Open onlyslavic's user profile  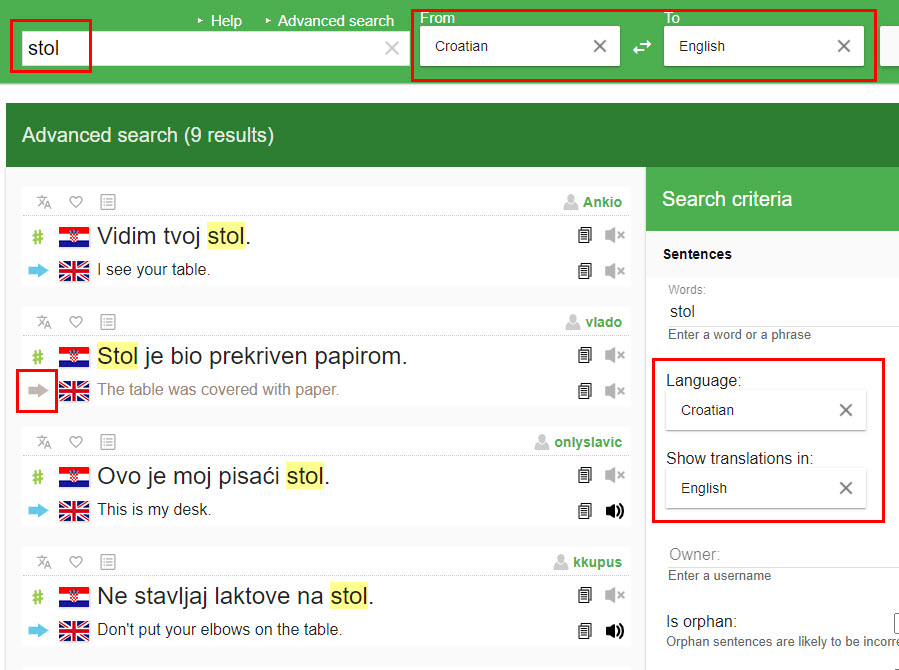click(588, 442)
